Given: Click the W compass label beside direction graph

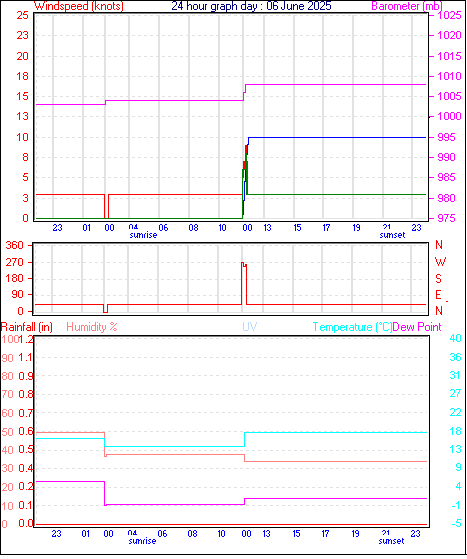Looking at the screenshot, I should 440,262.
